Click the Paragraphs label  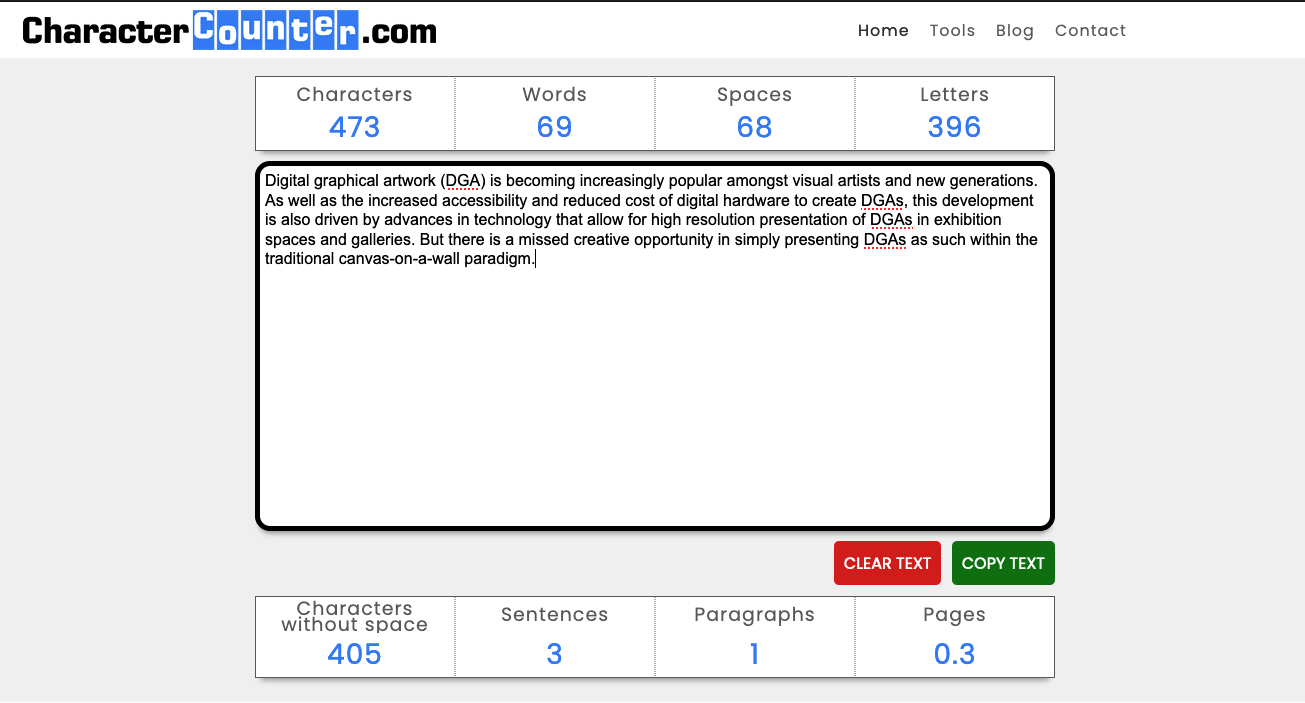(x=754, y=615)
